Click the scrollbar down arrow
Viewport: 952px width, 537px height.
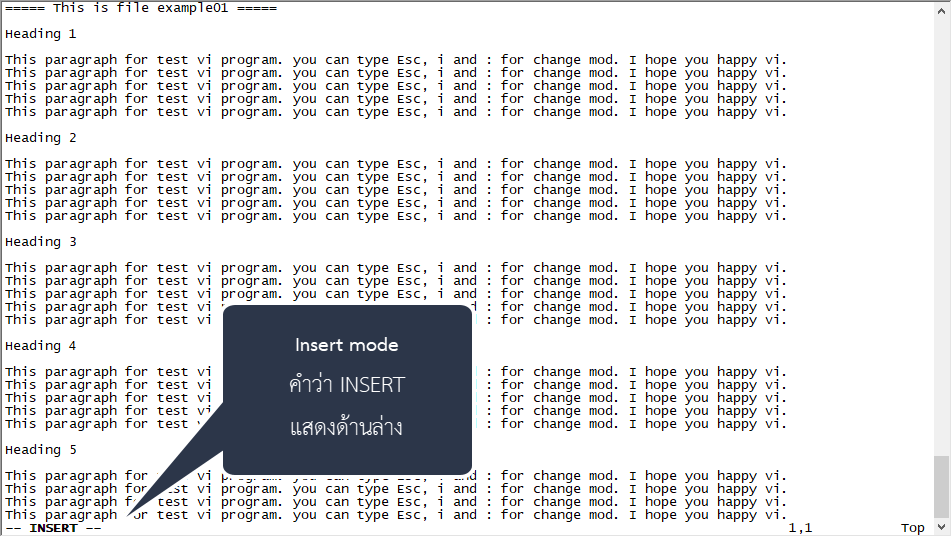(942, 528)
